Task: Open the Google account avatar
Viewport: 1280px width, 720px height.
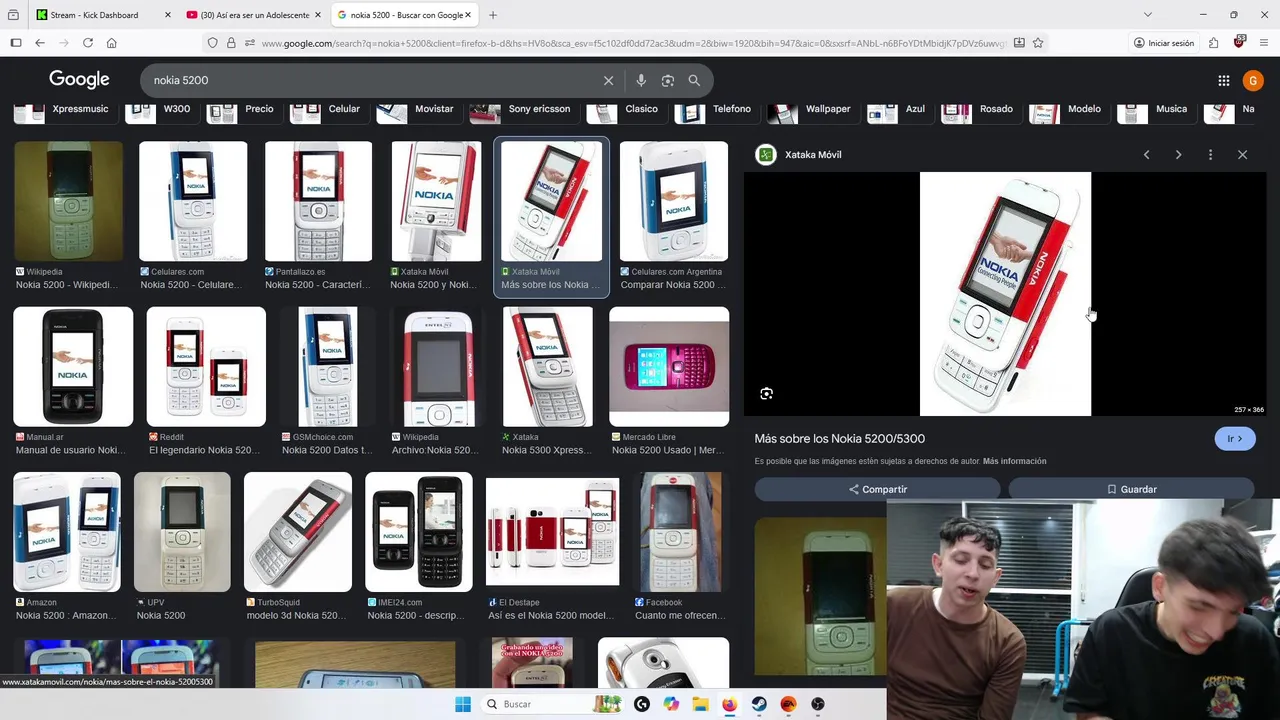Action: point(1253,80)
